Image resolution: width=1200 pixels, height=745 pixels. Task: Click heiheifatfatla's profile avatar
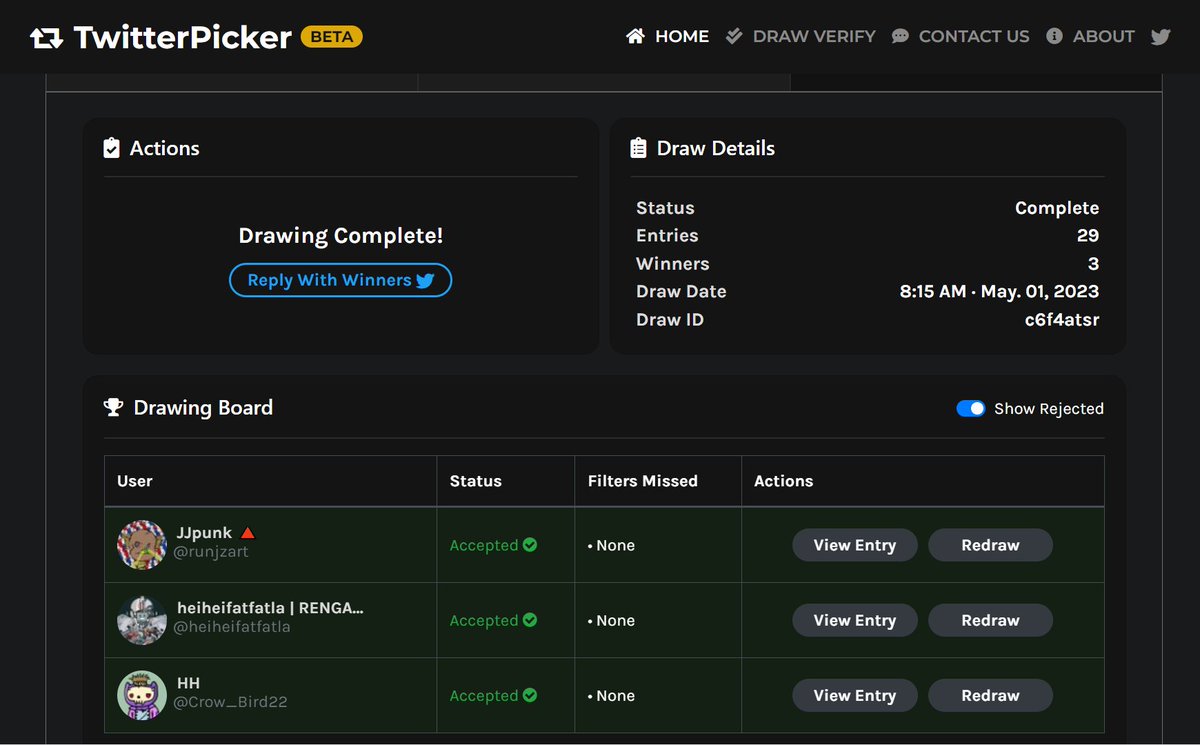pyautogui.click(x=142, y=620)
